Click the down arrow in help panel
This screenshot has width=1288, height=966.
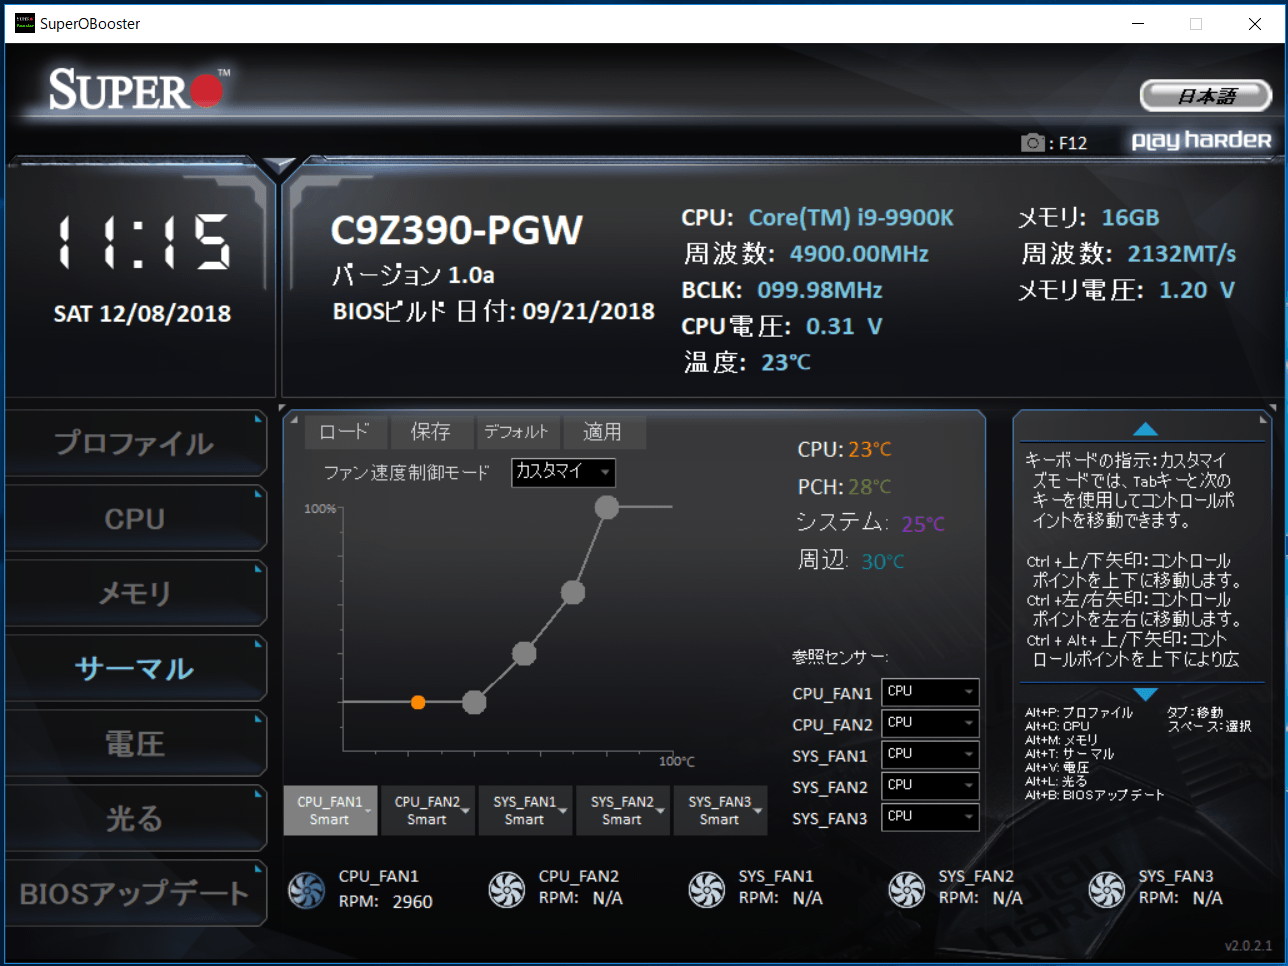(1146, 694)
